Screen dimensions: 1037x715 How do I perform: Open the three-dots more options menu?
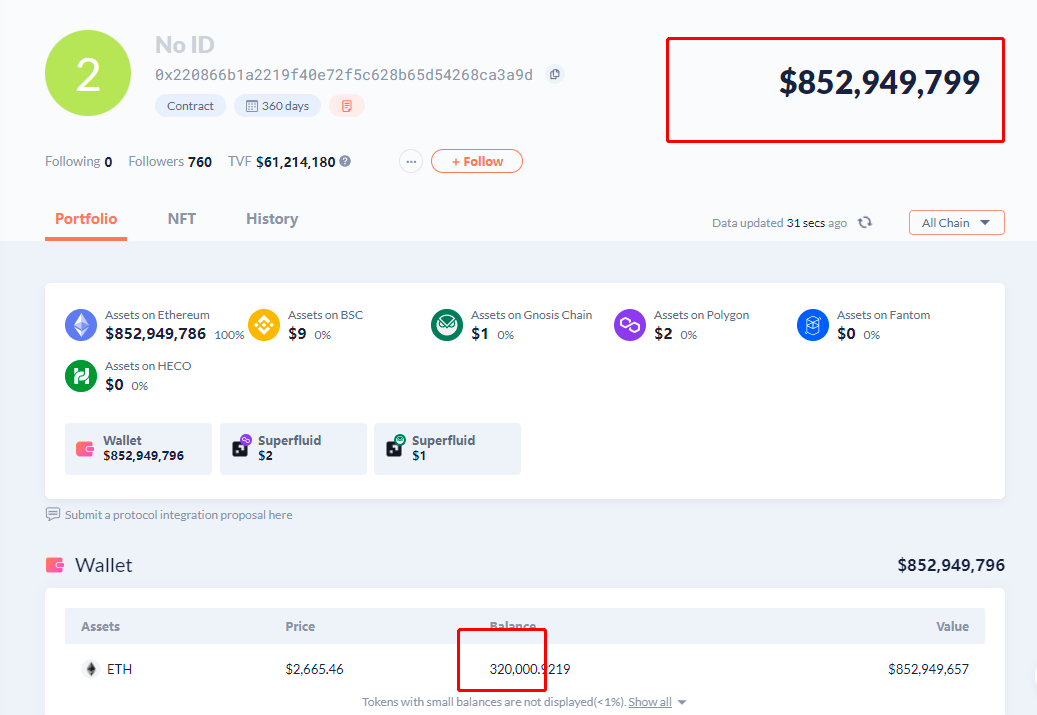(411, 161)
